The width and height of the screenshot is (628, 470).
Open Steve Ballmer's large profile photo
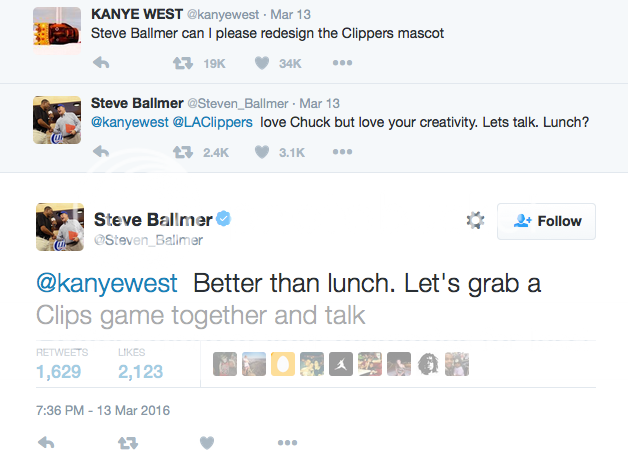(x=58, y=226)
